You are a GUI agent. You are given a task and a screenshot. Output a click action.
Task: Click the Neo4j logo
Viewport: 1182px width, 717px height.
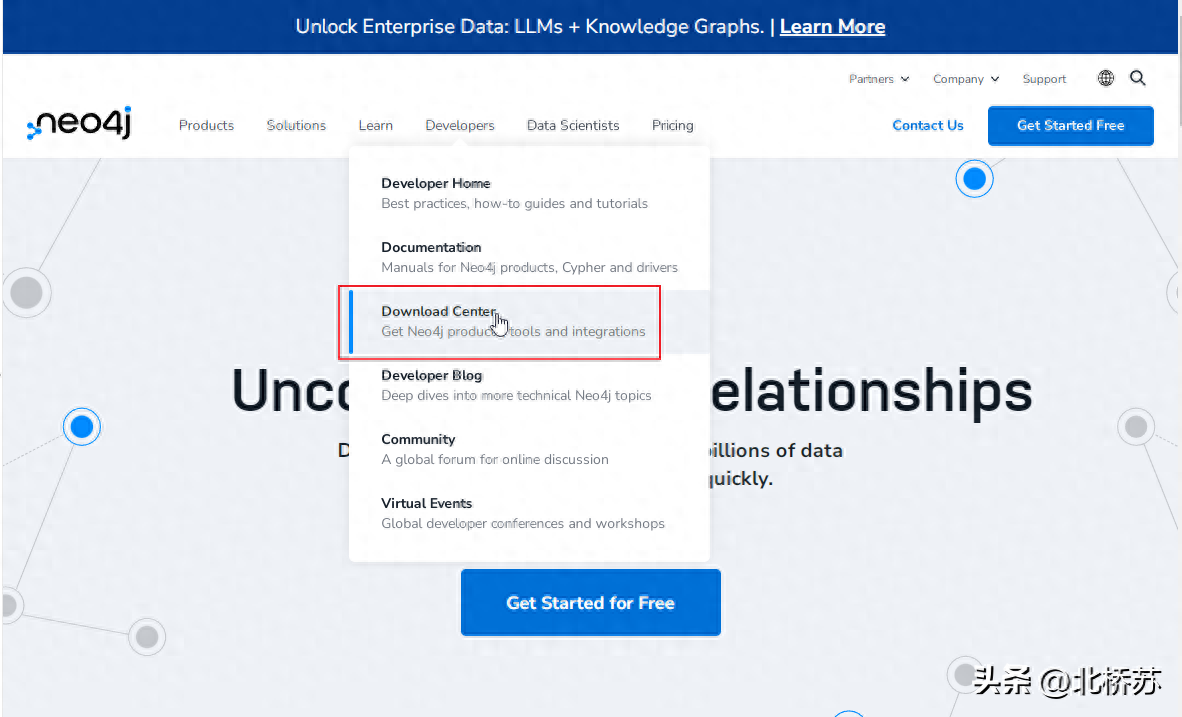click(78, 122)
